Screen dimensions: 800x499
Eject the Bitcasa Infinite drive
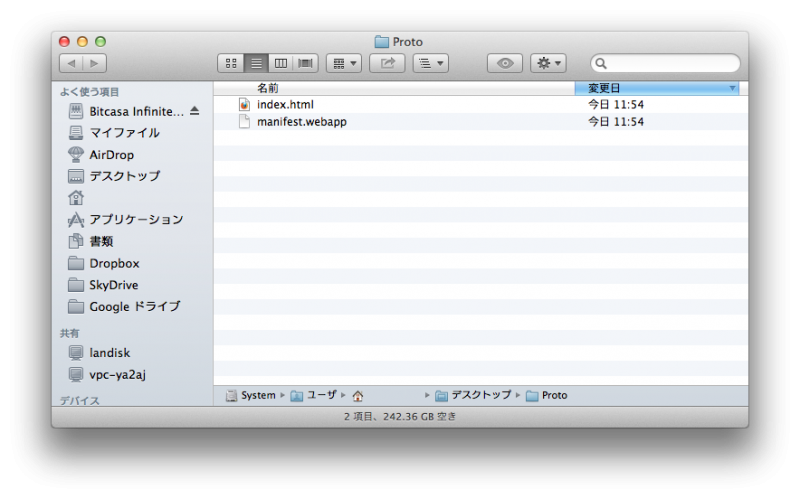pyautogui.click(x=194, y=111)
